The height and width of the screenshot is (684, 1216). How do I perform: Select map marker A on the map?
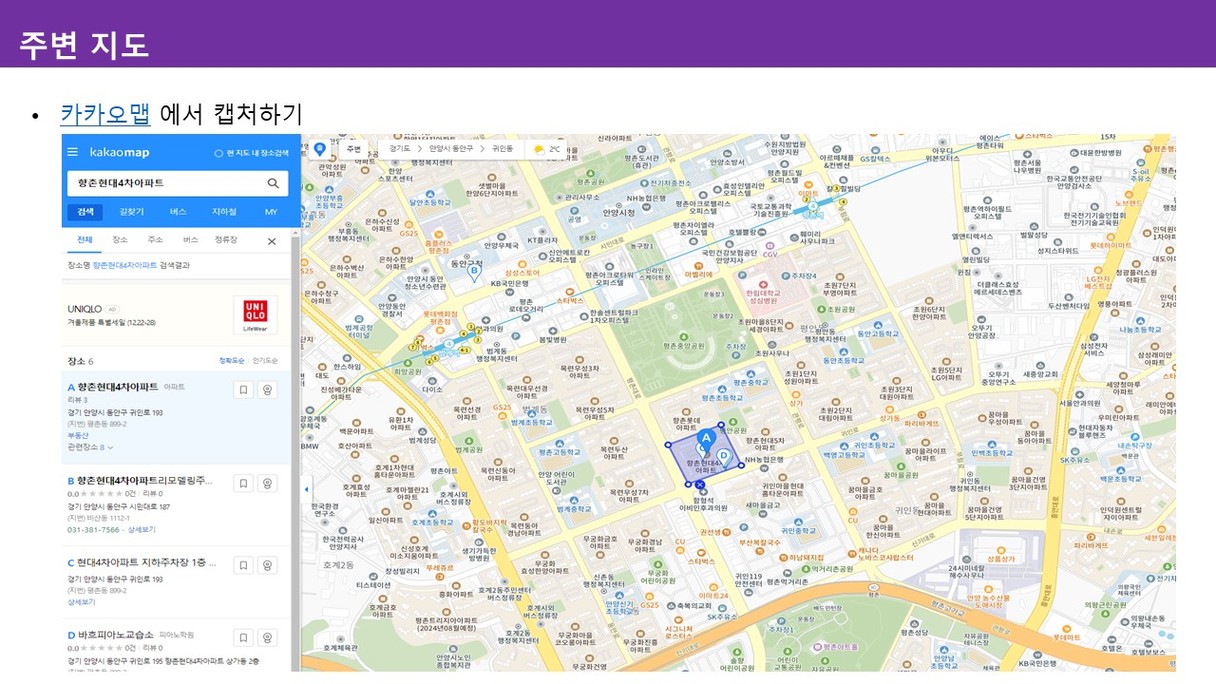coord(705,438)
